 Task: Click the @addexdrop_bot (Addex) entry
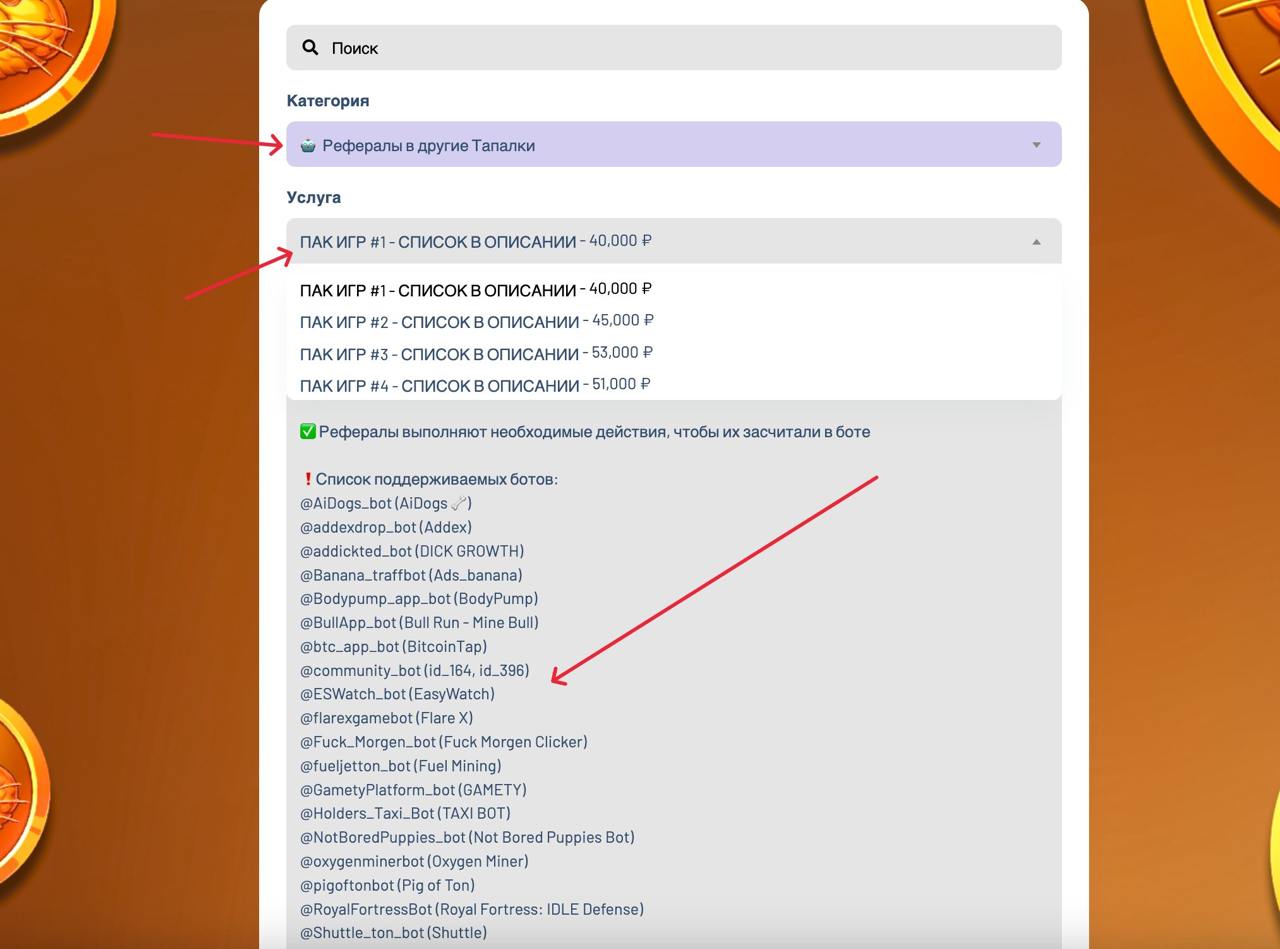[x=386, y=527]
